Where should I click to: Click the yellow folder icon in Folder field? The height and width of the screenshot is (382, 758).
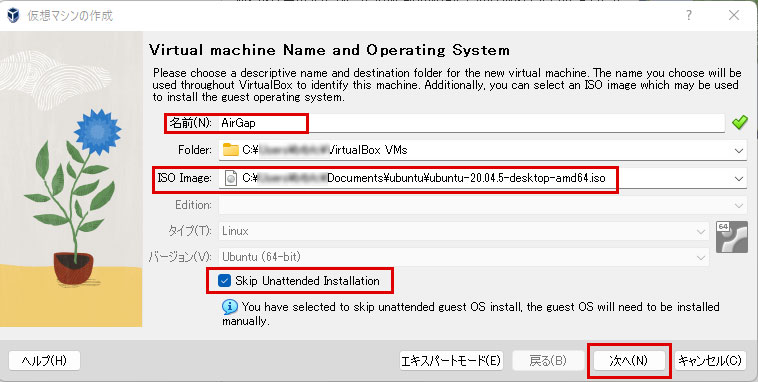[231, 150]
